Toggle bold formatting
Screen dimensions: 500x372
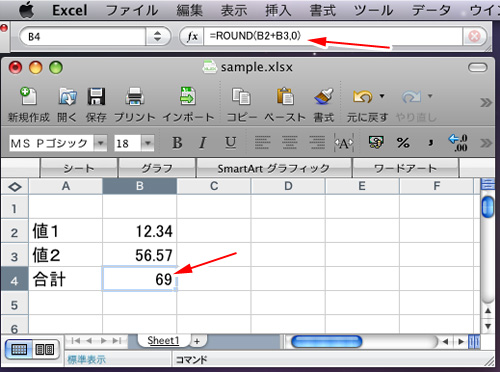pos(177,143)
